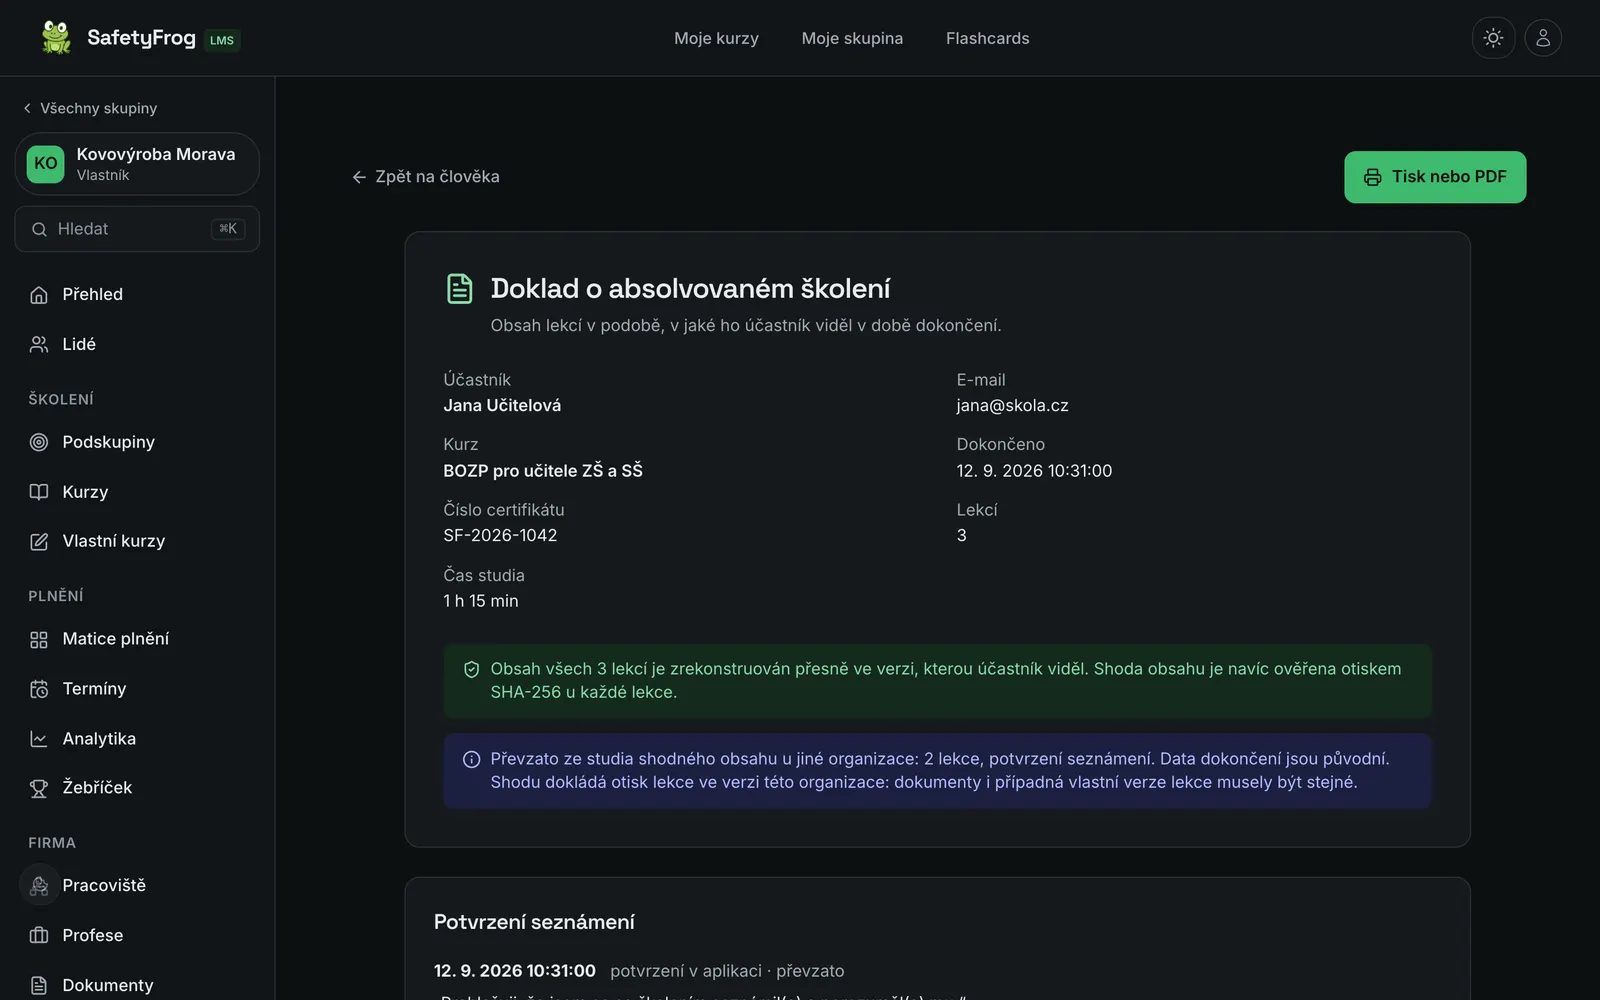Open Dokumenty file icon in sidebar

pos(39,985)
